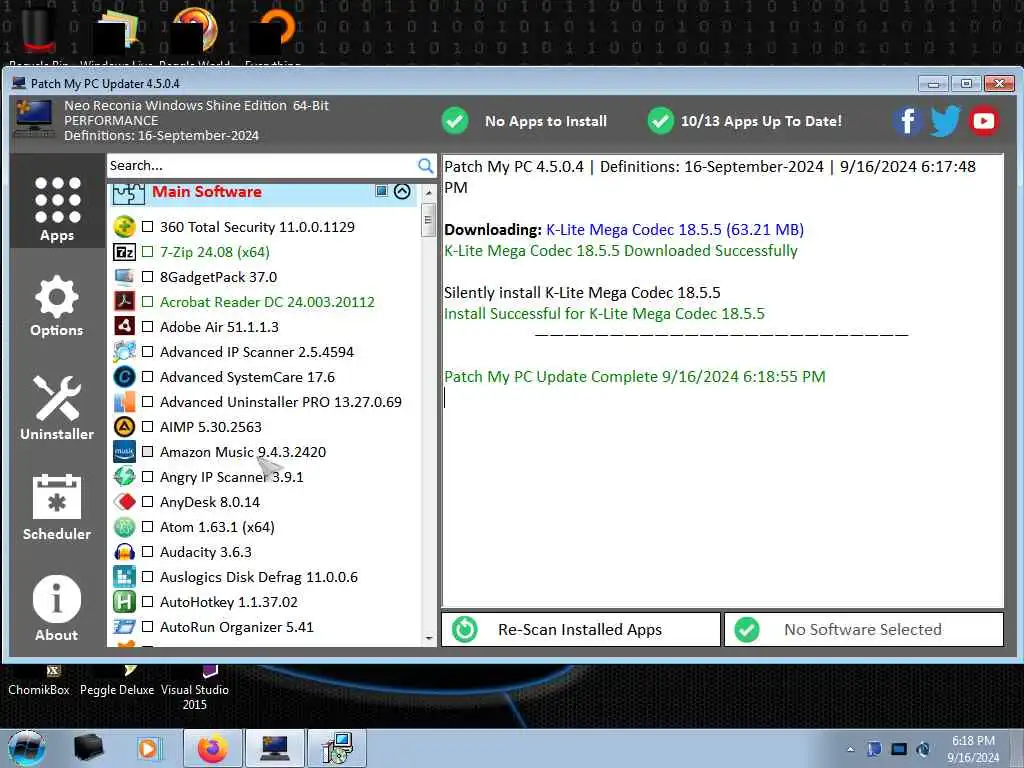Click the Adobe Air icon
1024x768 pixels.
(124, 327)
